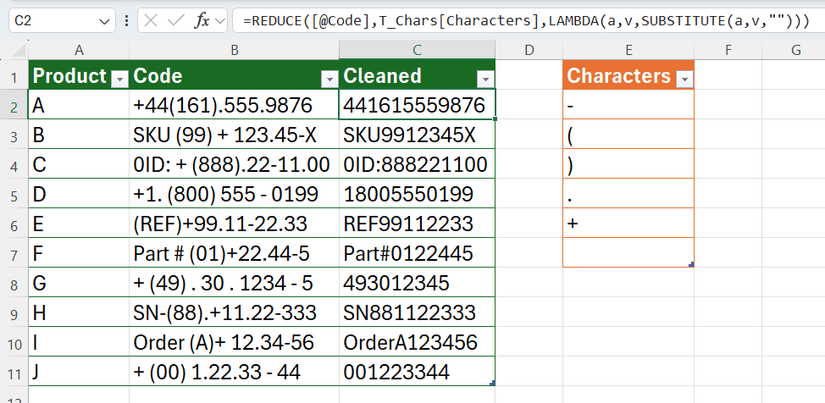Open the Code column filter dropdown
This screenshot has height=403, width=825.
[x=330, y=79]
